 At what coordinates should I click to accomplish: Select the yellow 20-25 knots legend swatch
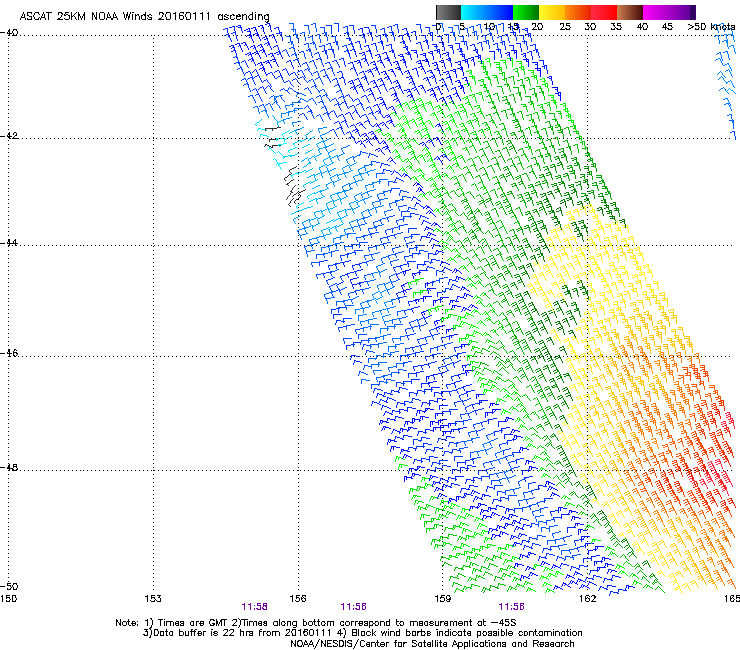(552, 12)
